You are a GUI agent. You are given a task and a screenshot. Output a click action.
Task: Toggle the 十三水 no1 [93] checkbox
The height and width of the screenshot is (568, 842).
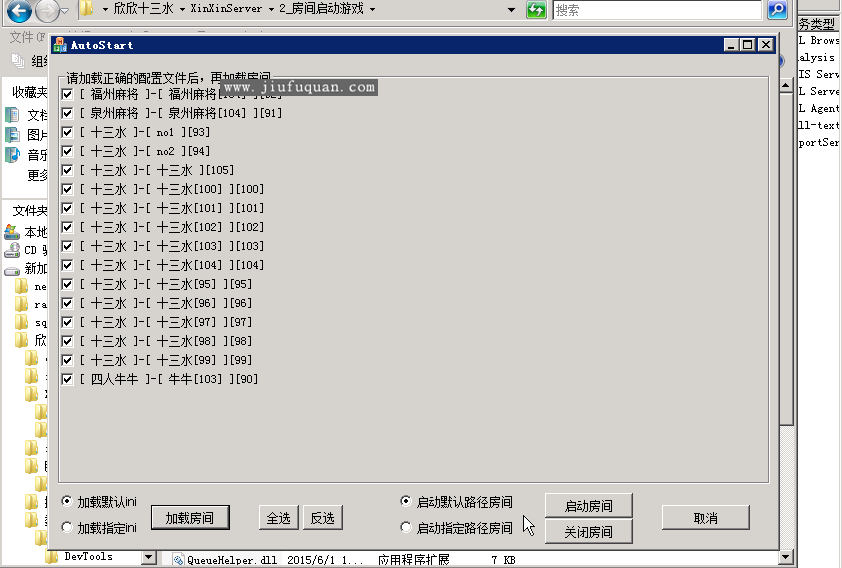(x=67, y=132)
